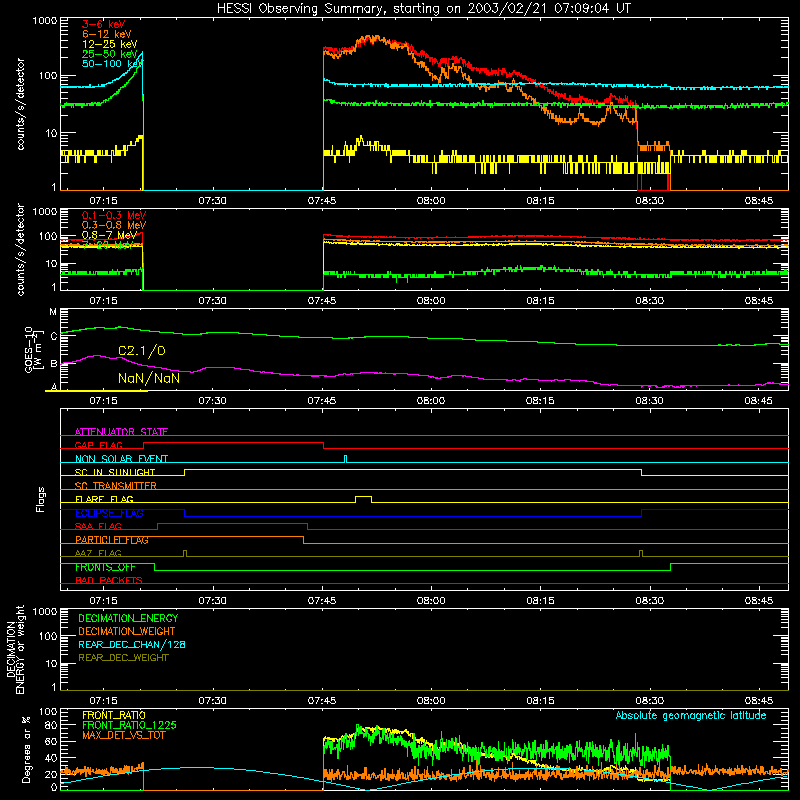Image resolution: width=800 pixels, height=800 pixels.
Task: Click the 0.8-7 MeV legend label
Action: [x=110, y=235]
